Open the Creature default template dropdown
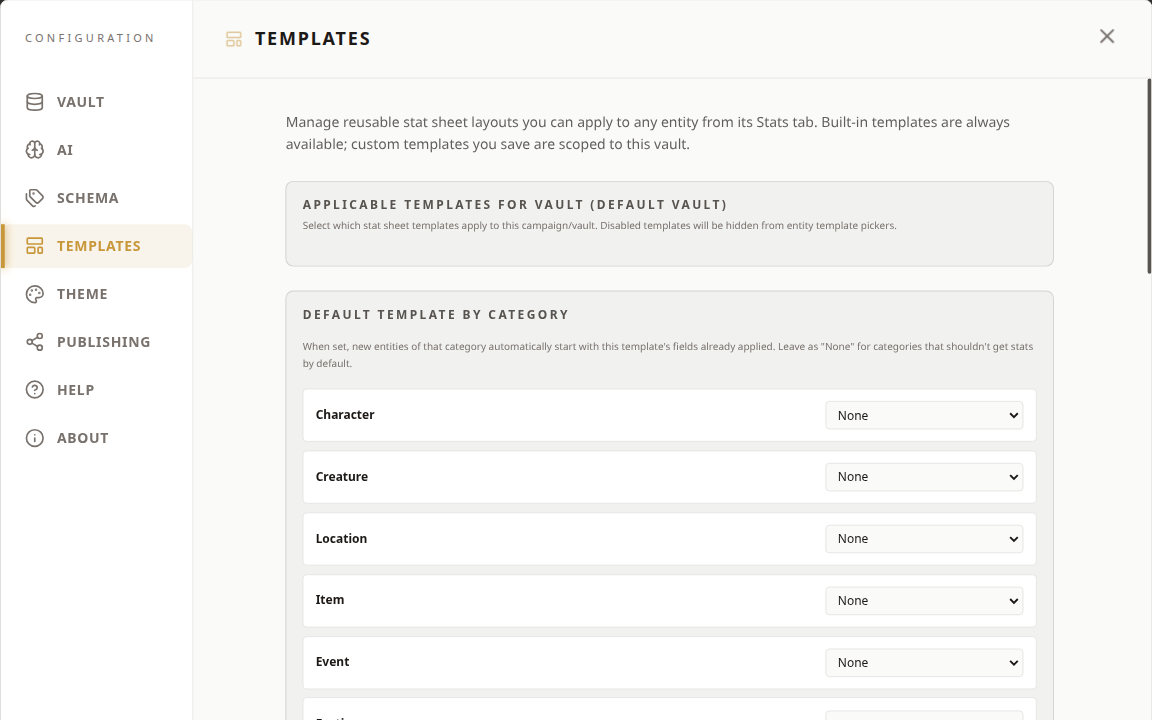Image resolution: width=1152 pixels, height=720 pixels. pos(924,477)
